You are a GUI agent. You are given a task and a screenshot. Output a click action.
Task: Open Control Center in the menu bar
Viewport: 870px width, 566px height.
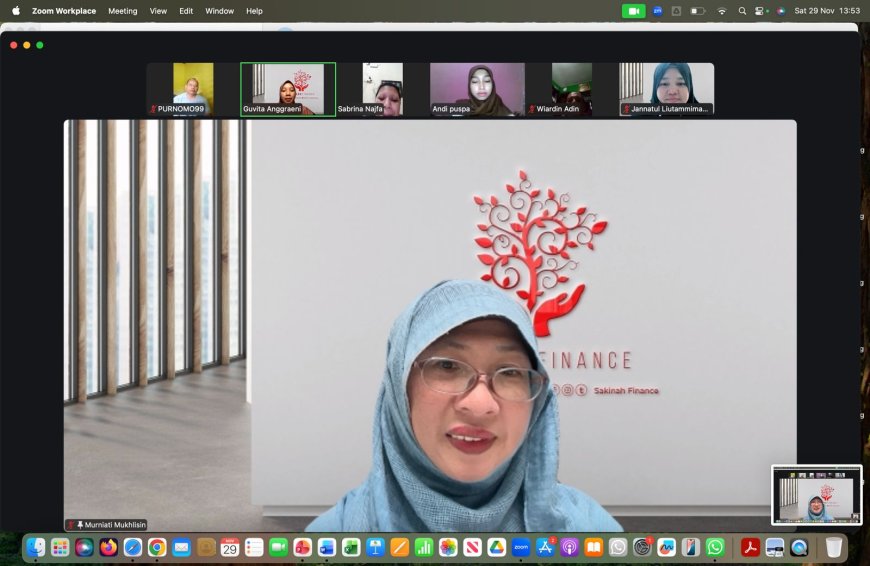pos(761,11)
